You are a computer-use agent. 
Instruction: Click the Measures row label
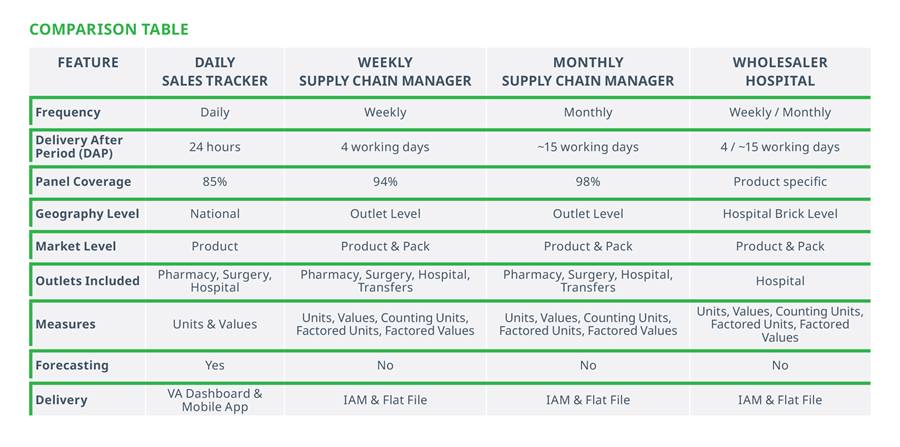(x=65, y=324)
